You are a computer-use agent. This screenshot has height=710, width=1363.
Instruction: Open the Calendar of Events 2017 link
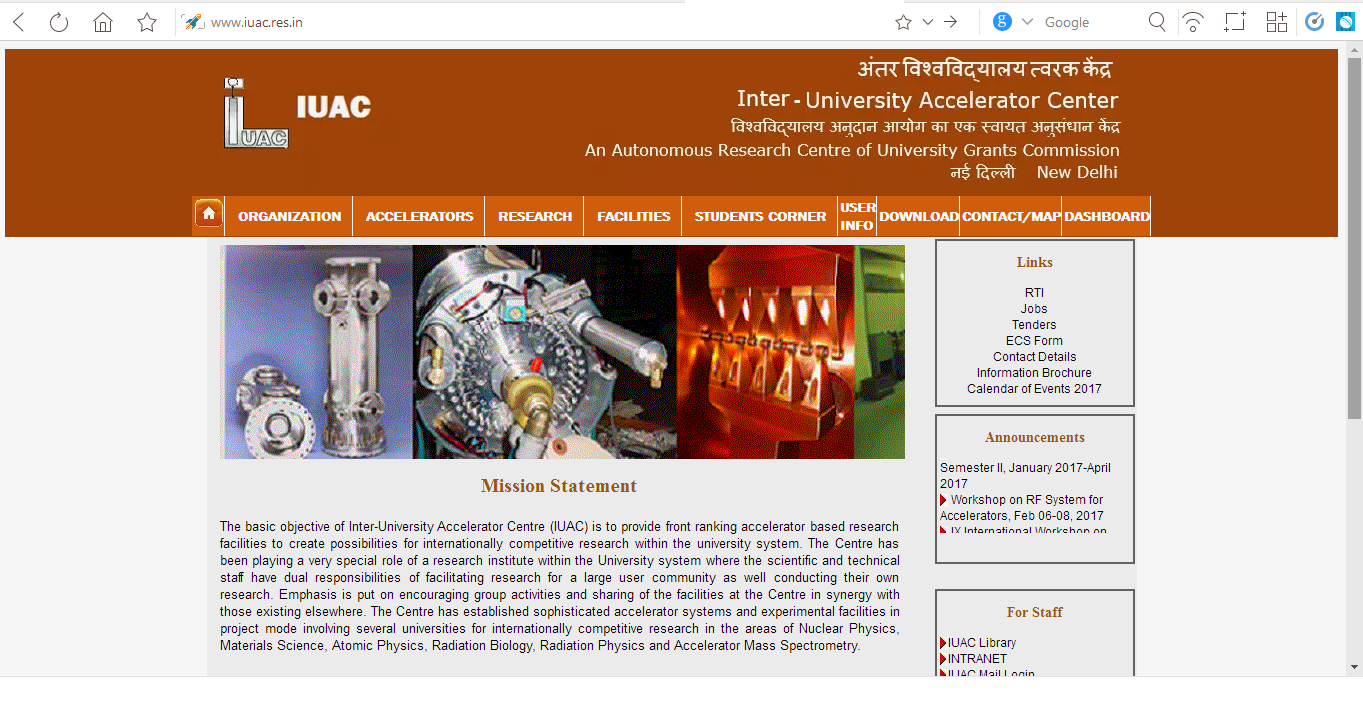coord(1034,389)
